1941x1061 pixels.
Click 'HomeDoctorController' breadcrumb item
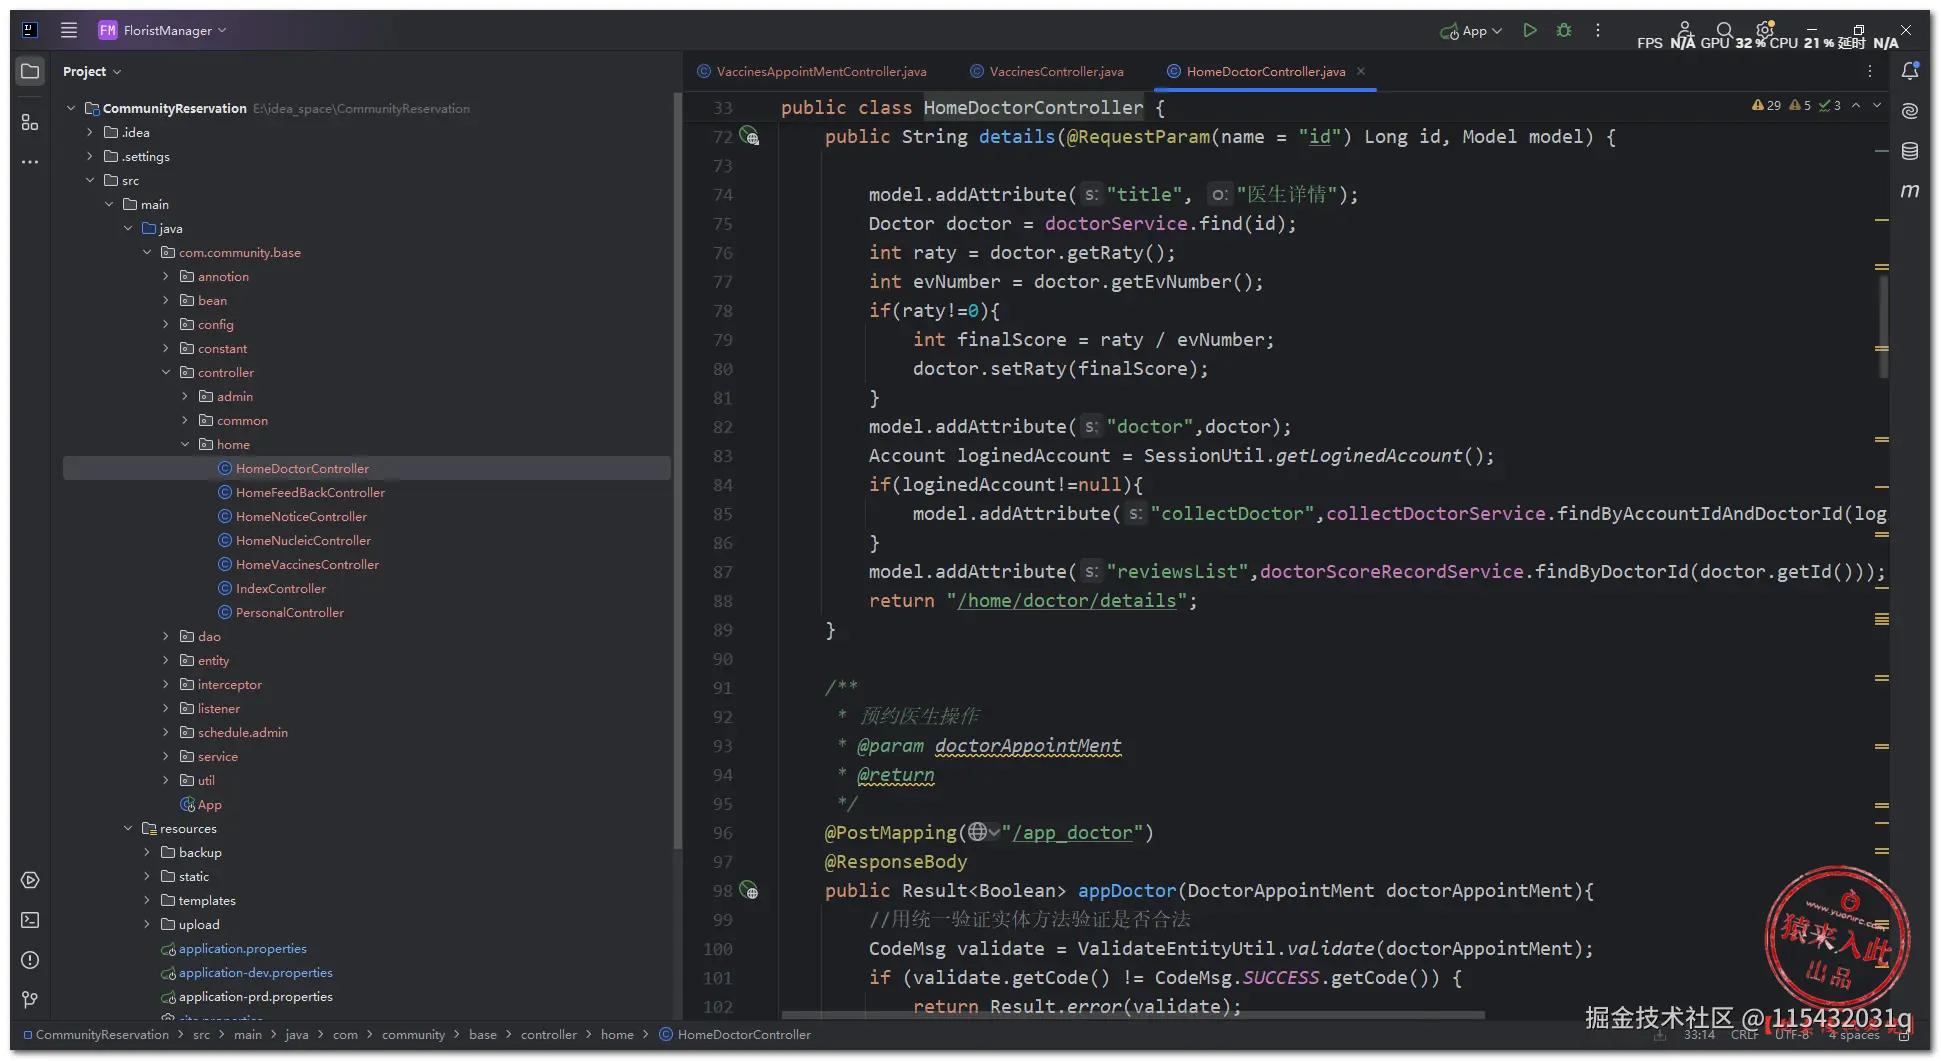tap(744, 1034)
